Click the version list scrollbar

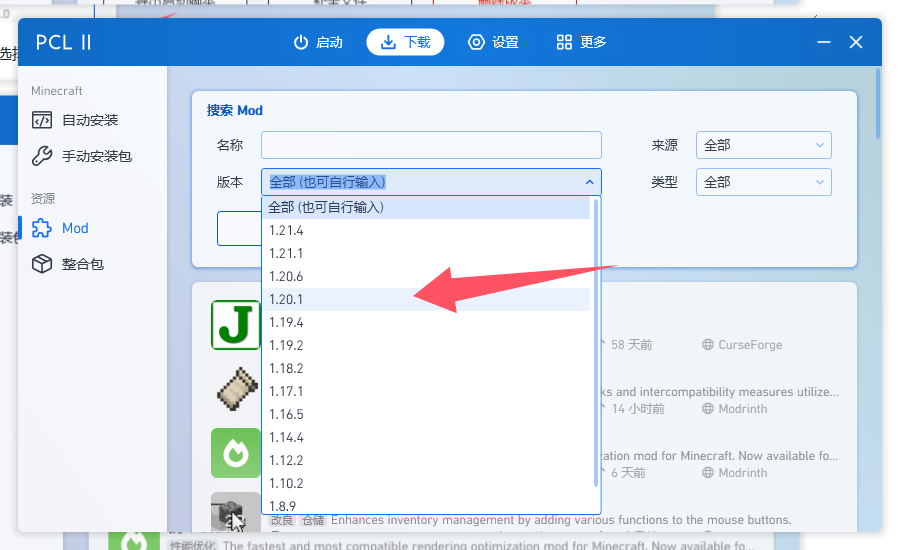[x=597, y=340]
